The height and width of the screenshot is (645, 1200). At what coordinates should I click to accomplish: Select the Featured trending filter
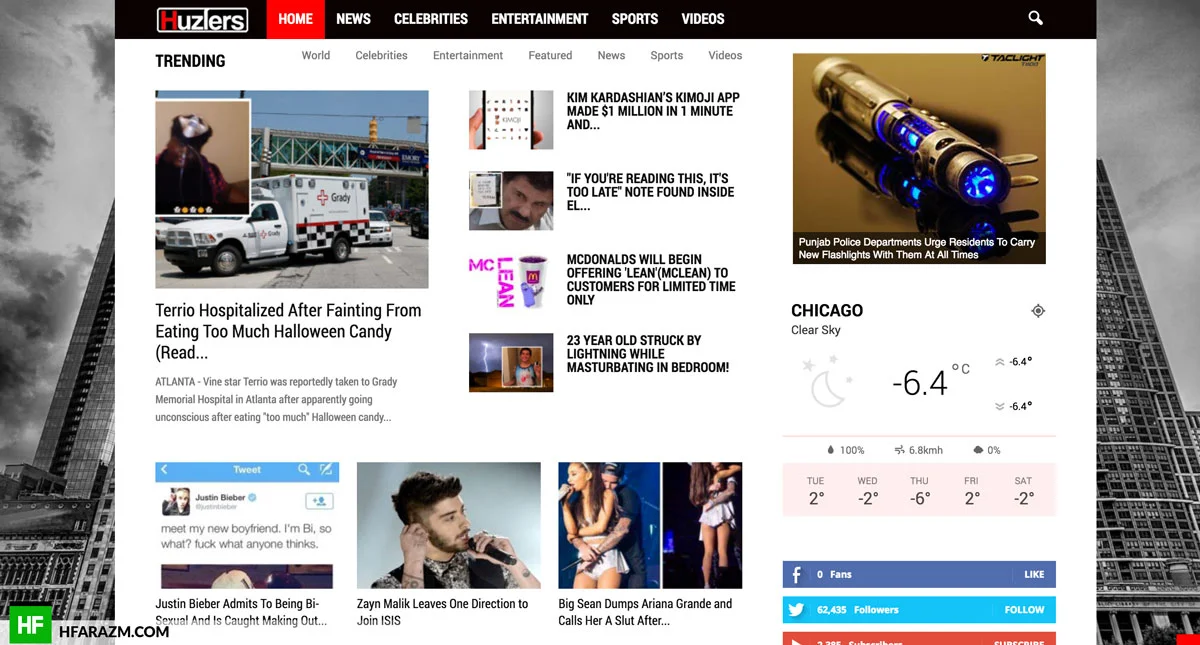(x=550, y=56)
